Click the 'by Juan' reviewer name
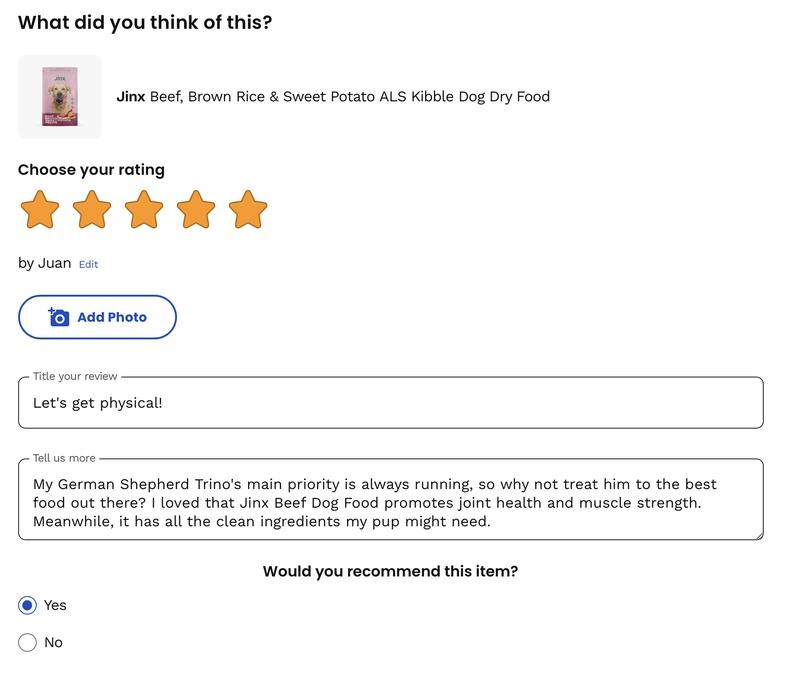This screenshot has width=800, height=689. click(x=45, y=263)
